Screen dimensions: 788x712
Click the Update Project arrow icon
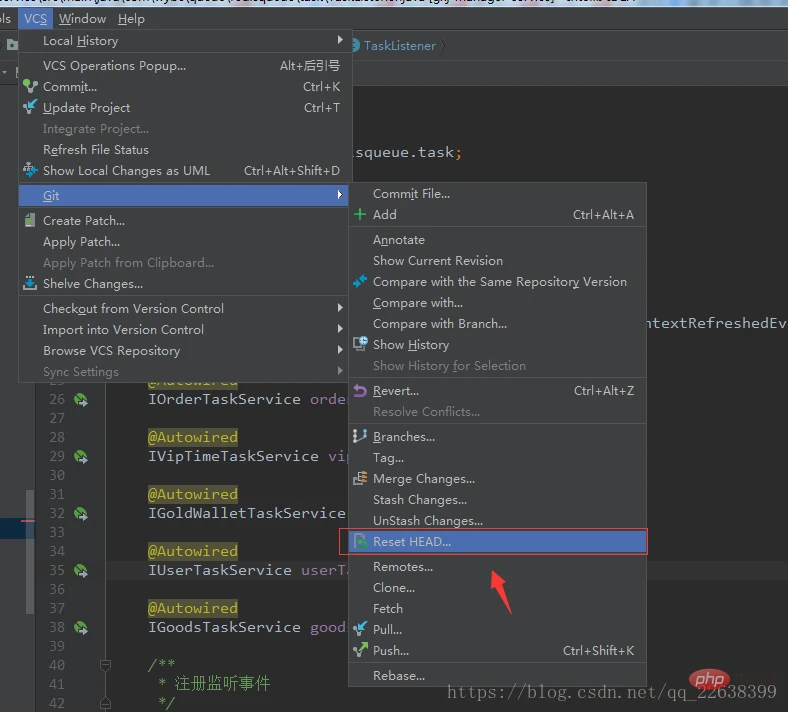30,108
